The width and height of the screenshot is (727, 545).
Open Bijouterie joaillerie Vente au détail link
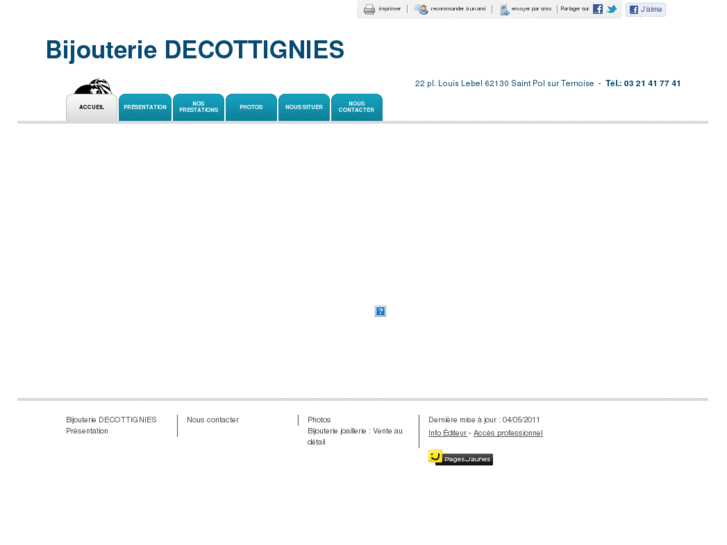355,436
